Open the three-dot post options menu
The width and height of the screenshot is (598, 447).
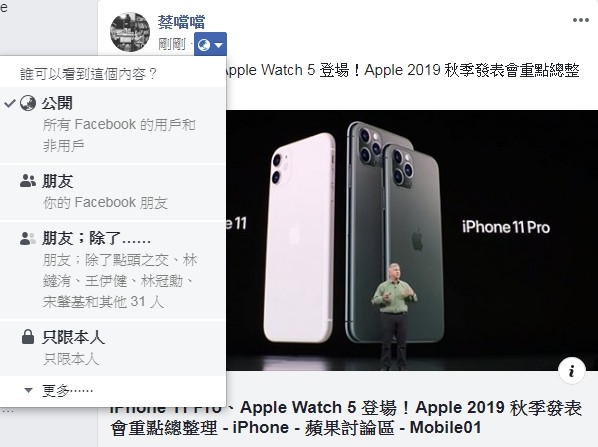click(580, 20)
